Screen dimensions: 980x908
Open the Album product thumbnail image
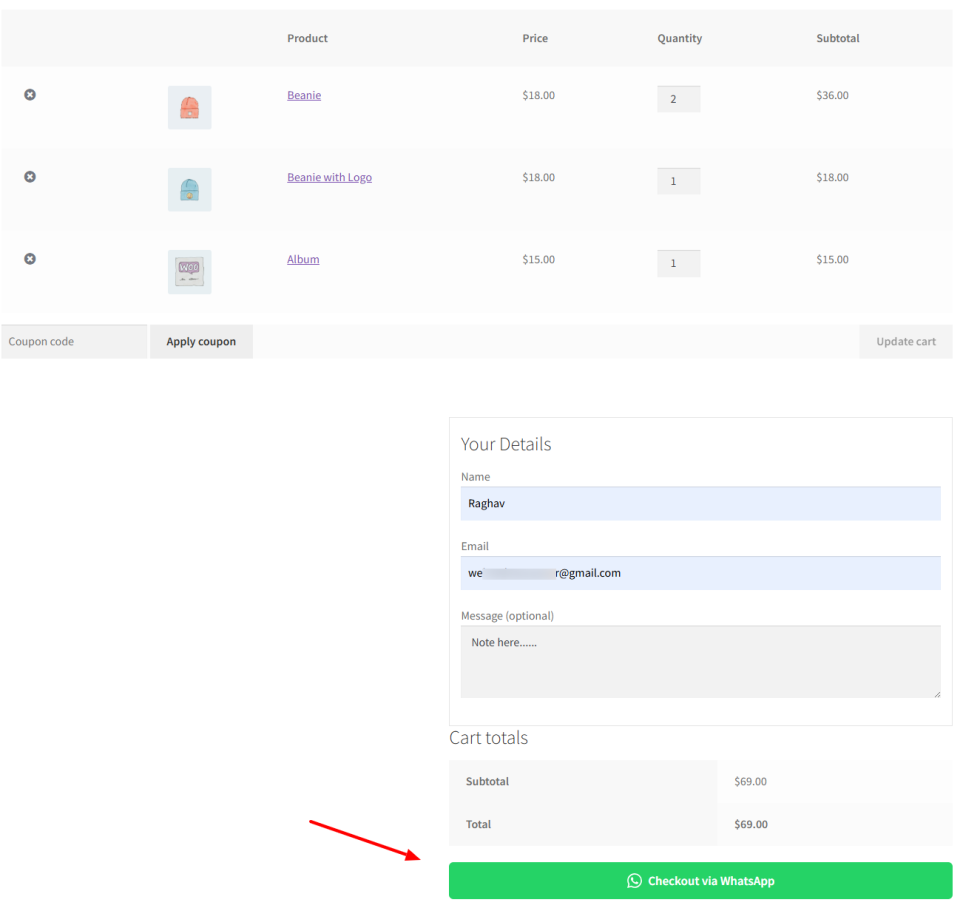[189, 271]
